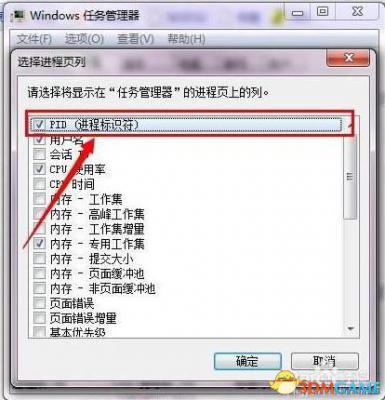Click the 取消 button
Image resolution: width=385 pixels, height=400 pixels.
(325, 361)
